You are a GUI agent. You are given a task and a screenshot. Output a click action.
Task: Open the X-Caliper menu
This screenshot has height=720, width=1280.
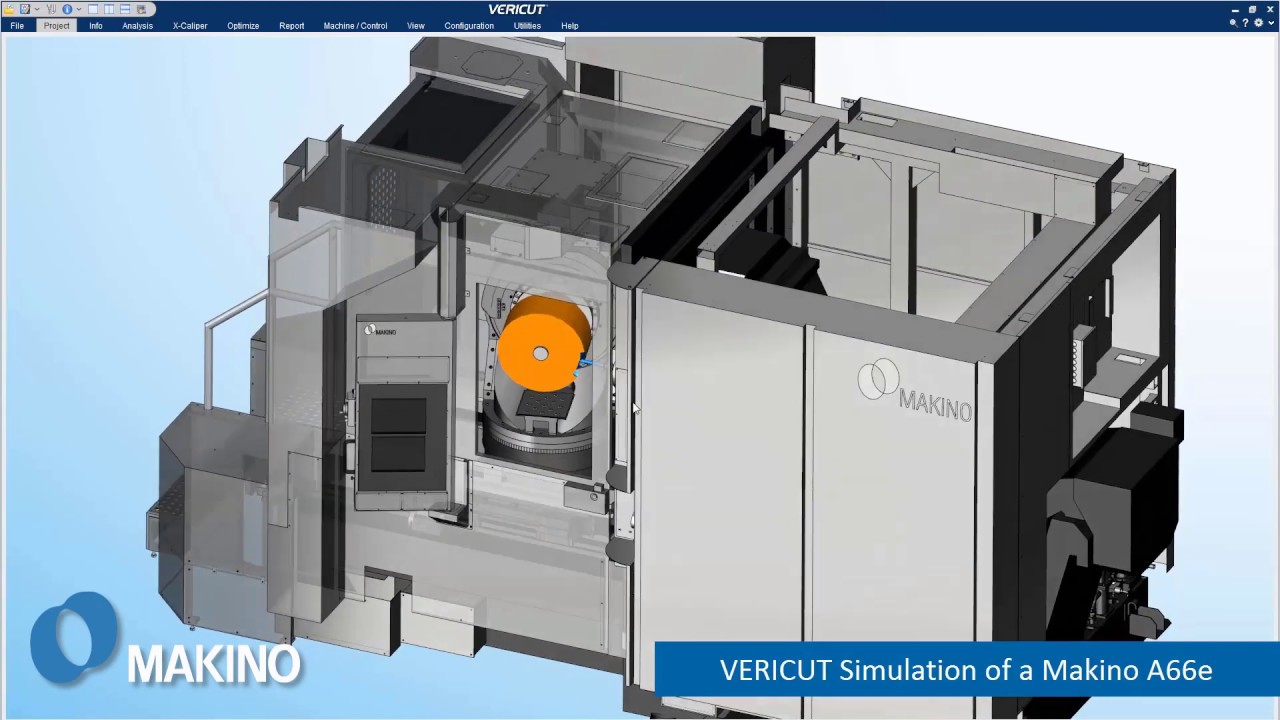[190, 26]
